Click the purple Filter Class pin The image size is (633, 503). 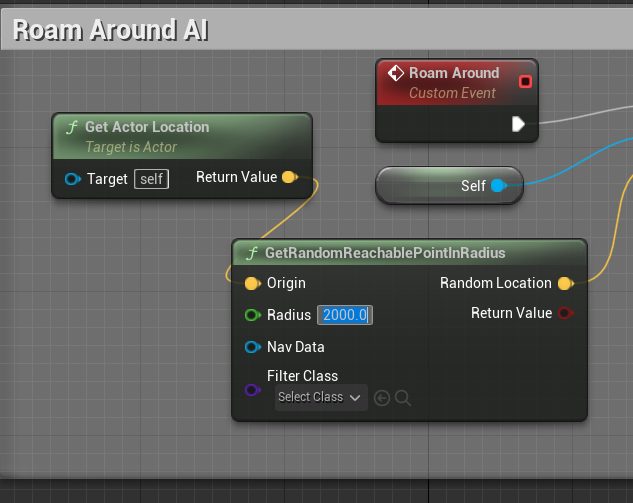click(252, 388)
